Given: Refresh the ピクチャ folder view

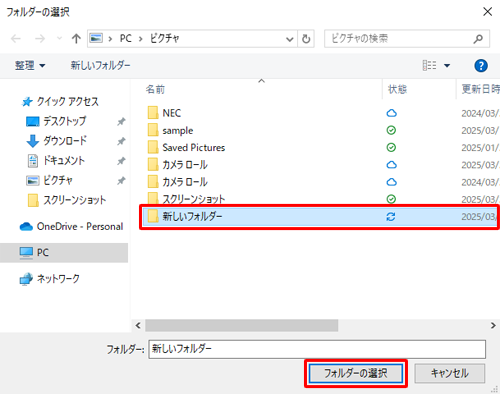Looking at the screenshot, I should tap(306, 39).
